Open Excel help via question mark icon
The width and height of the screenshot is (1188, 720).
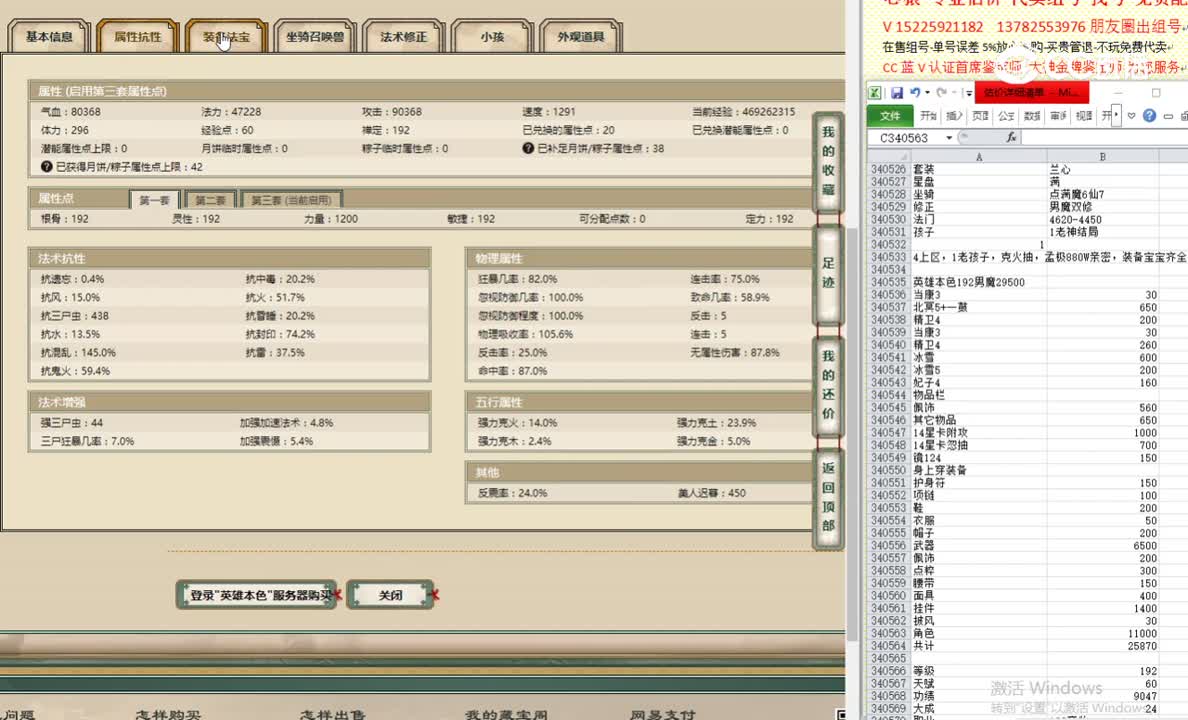click(1149, 114)
